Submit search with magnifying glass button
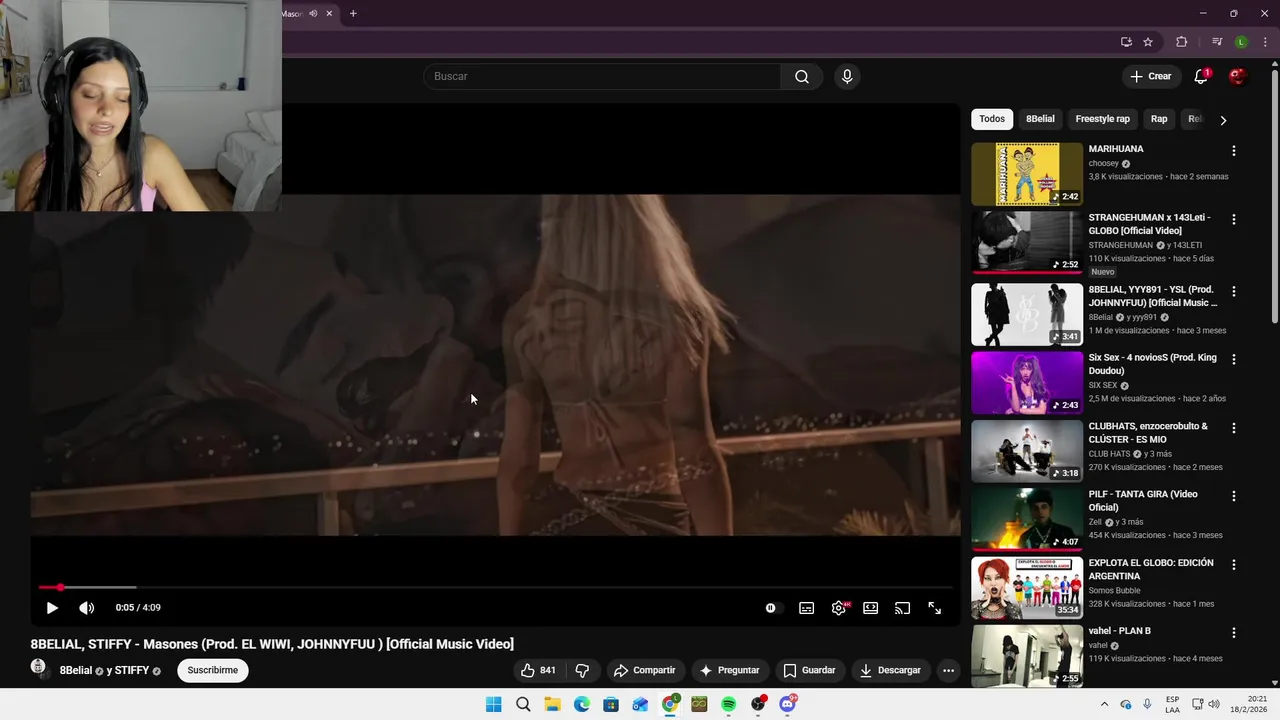The image size is (1280, 720). pyautogui.click(x=802, y=76)
